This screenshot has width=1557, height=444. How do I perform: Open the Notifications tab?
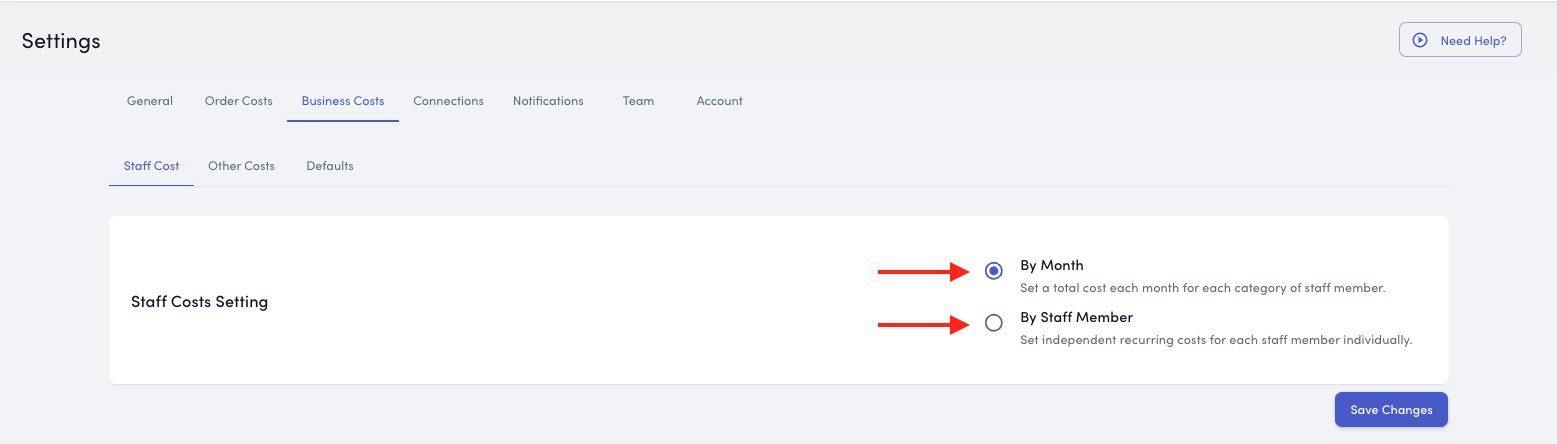548,101
